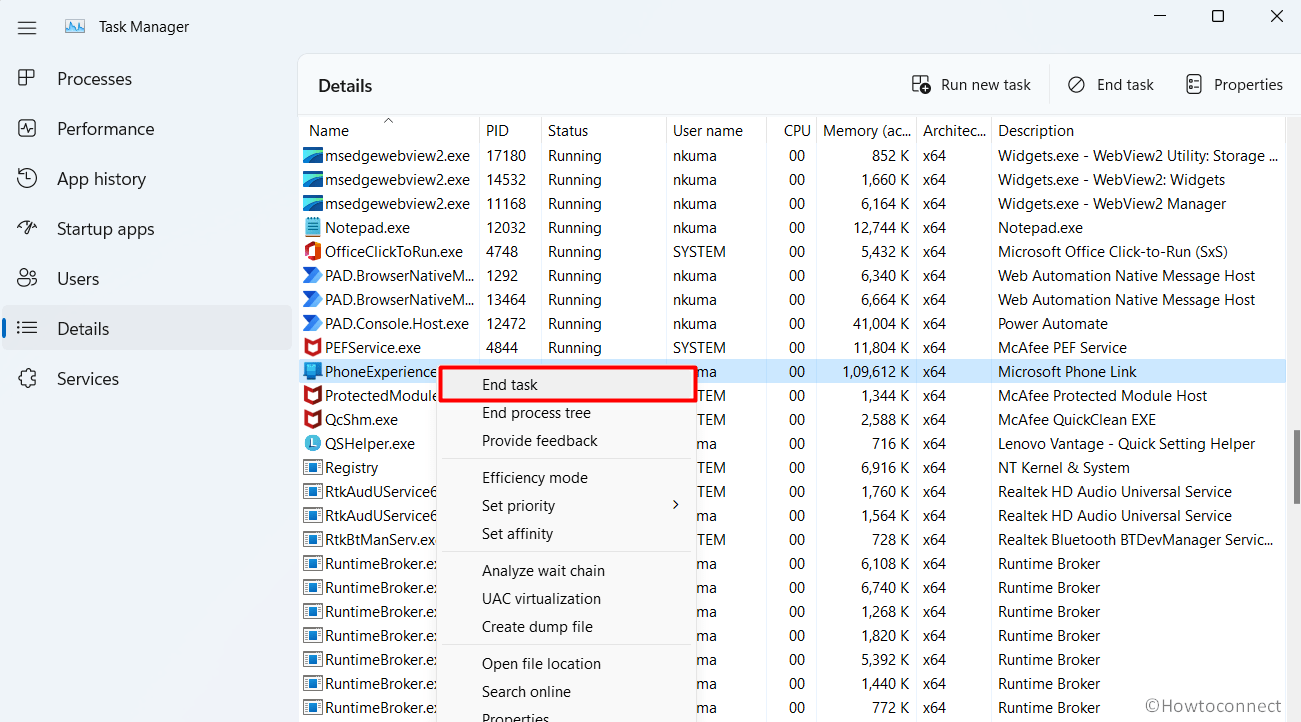Click the Run new task icon

click(921, 85)
